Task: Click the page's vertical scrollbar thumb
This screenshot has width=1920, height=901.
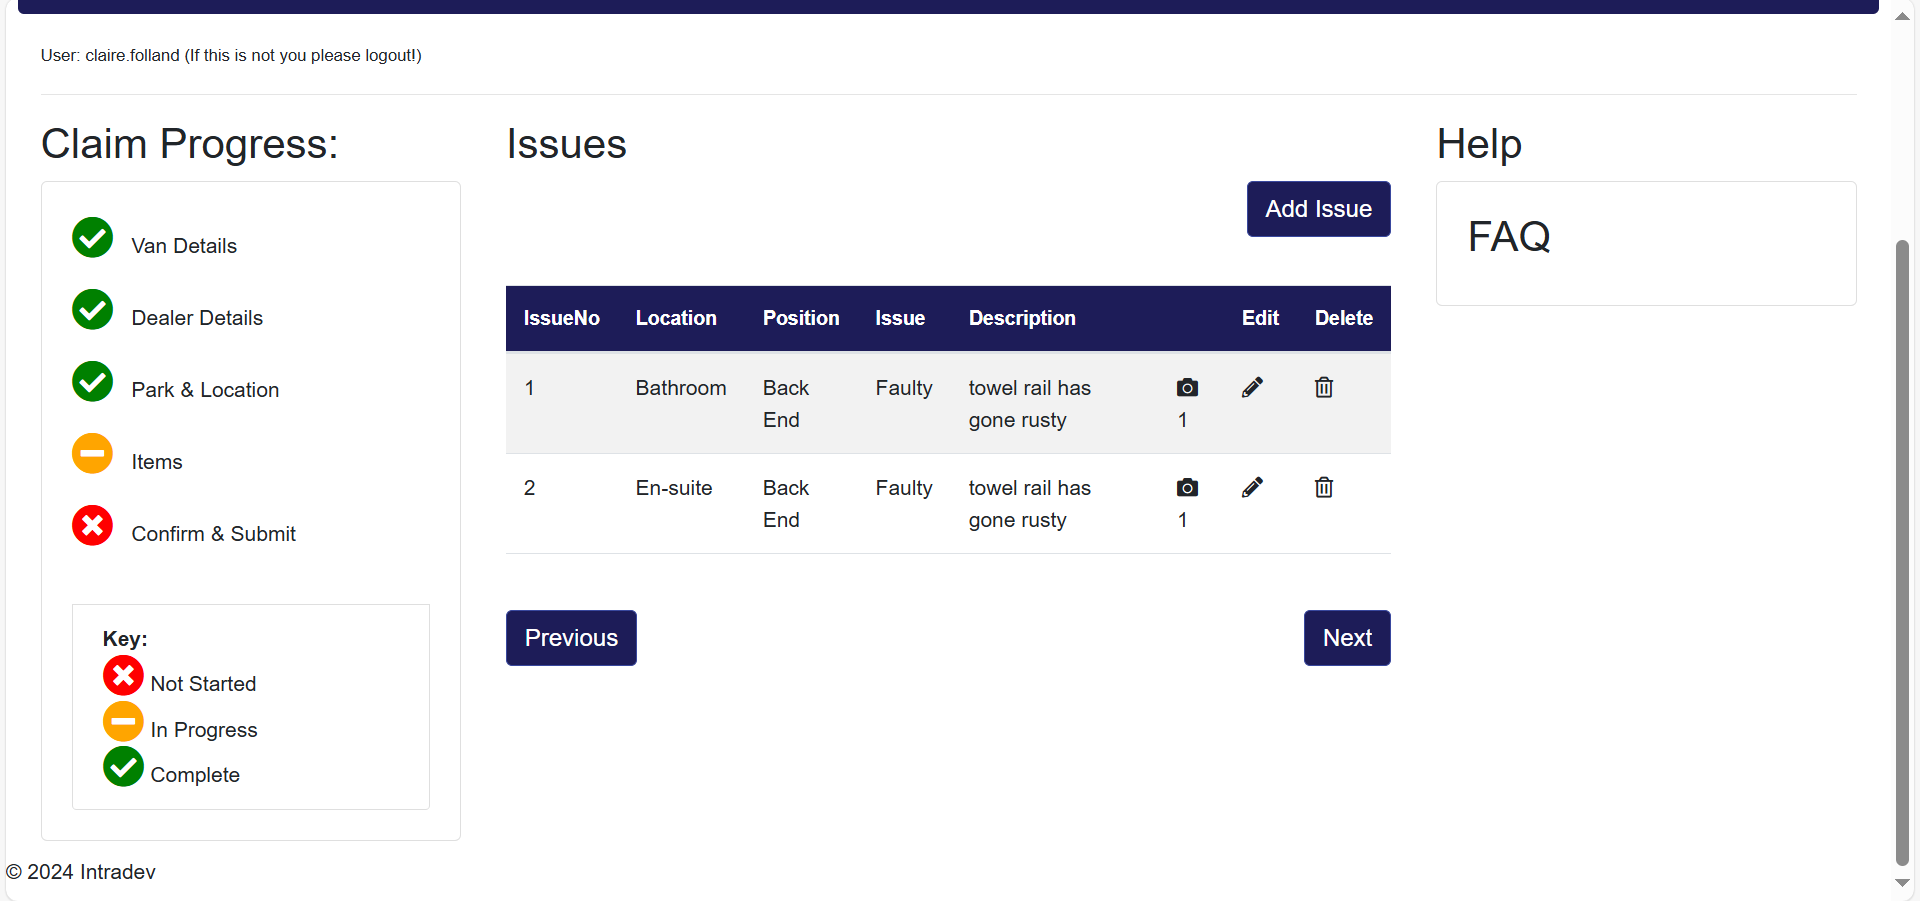Action: coord(1902,550)
